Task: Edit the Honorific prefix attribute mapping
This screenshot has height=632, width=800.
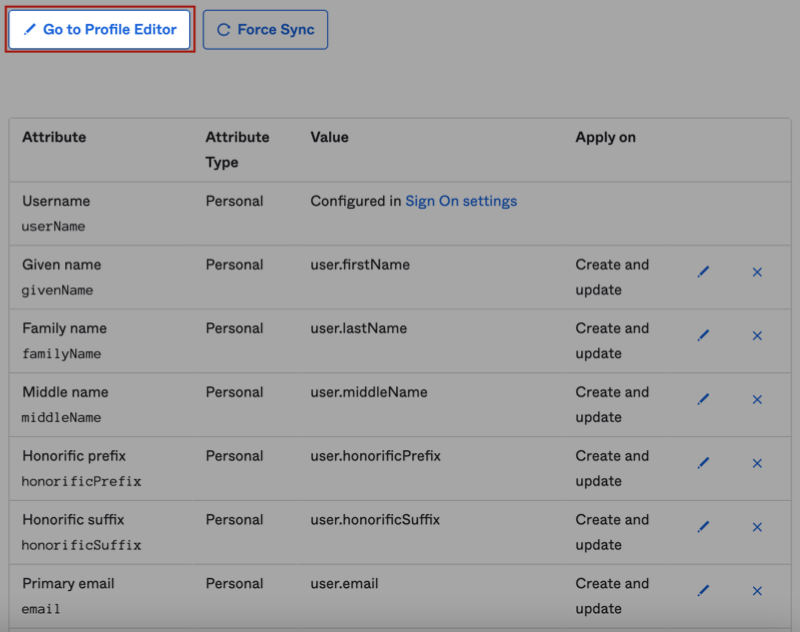Action: click(704, 463)
